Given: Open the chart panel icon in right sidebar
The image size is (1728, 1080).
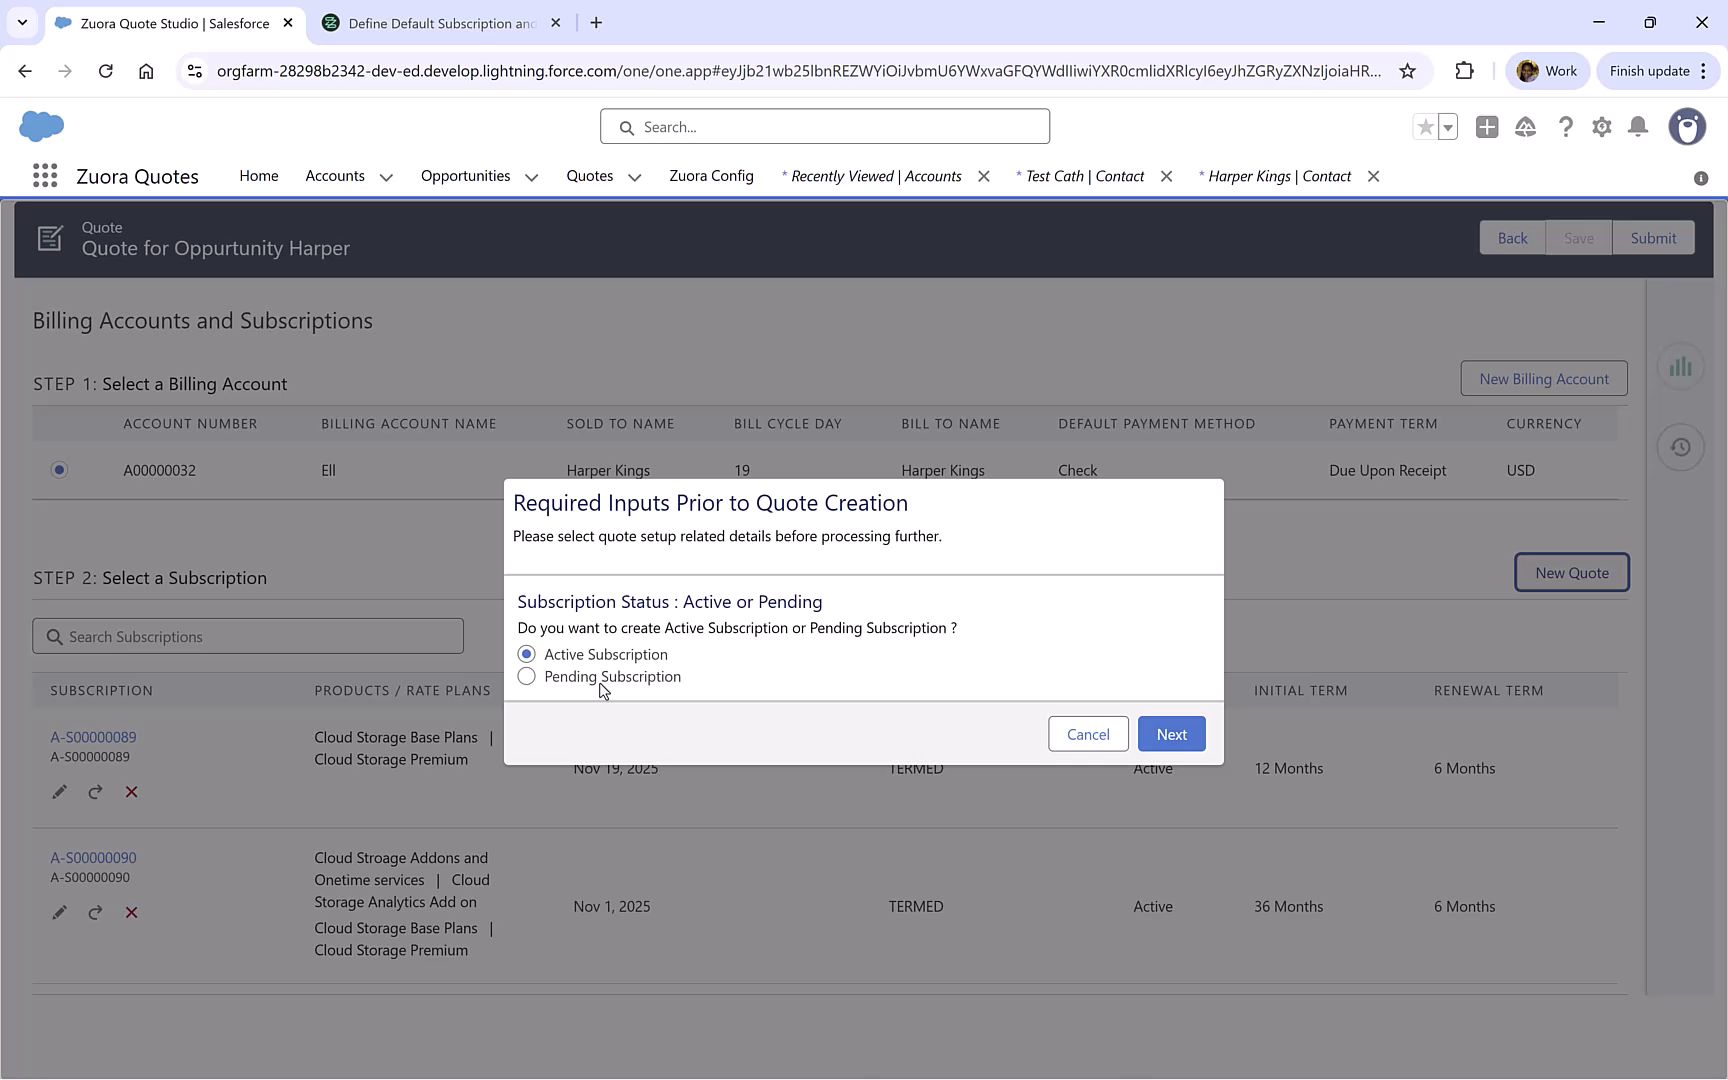Looking at the screenshot, I should 1681,366.
